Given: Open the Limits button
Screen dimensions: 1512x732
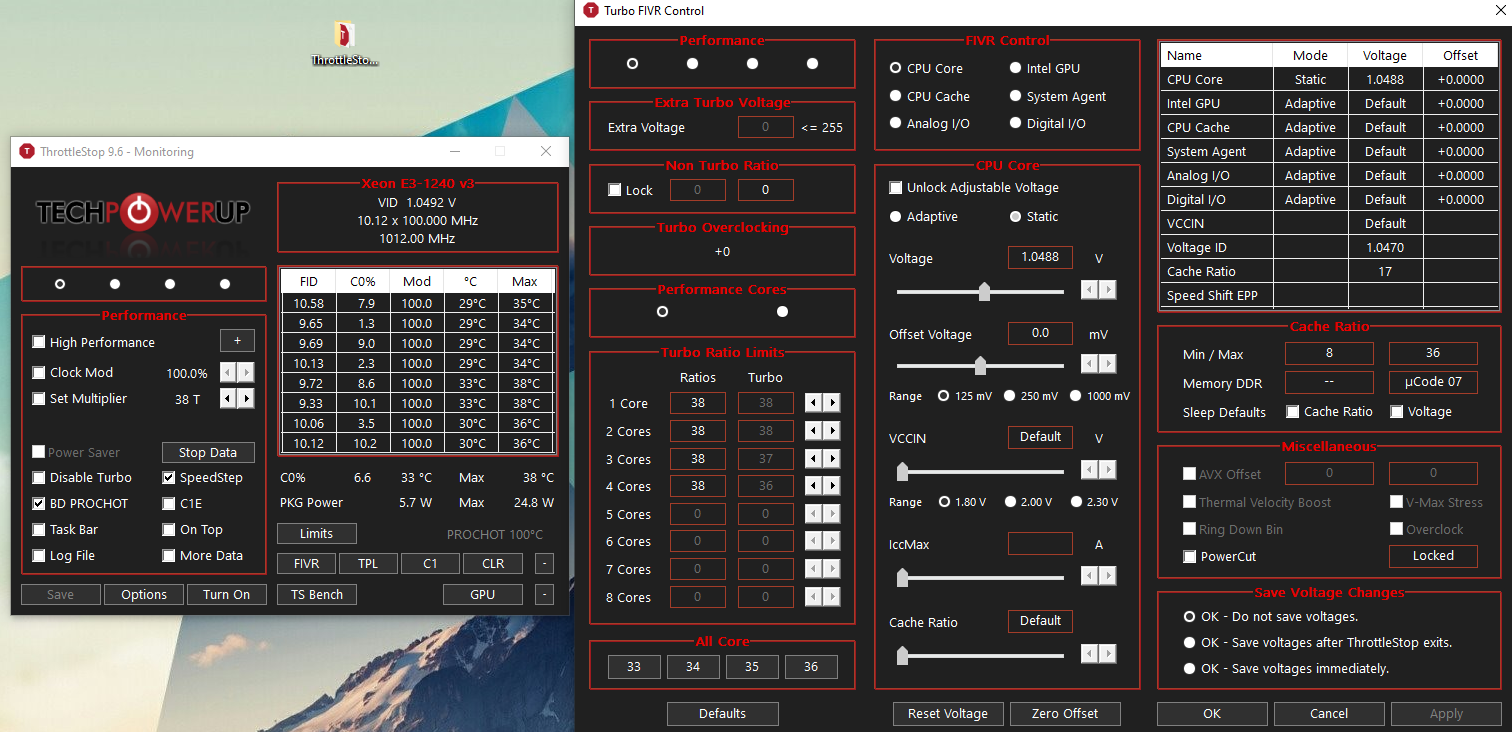Looking at the screenshot, I should point(316,534).
